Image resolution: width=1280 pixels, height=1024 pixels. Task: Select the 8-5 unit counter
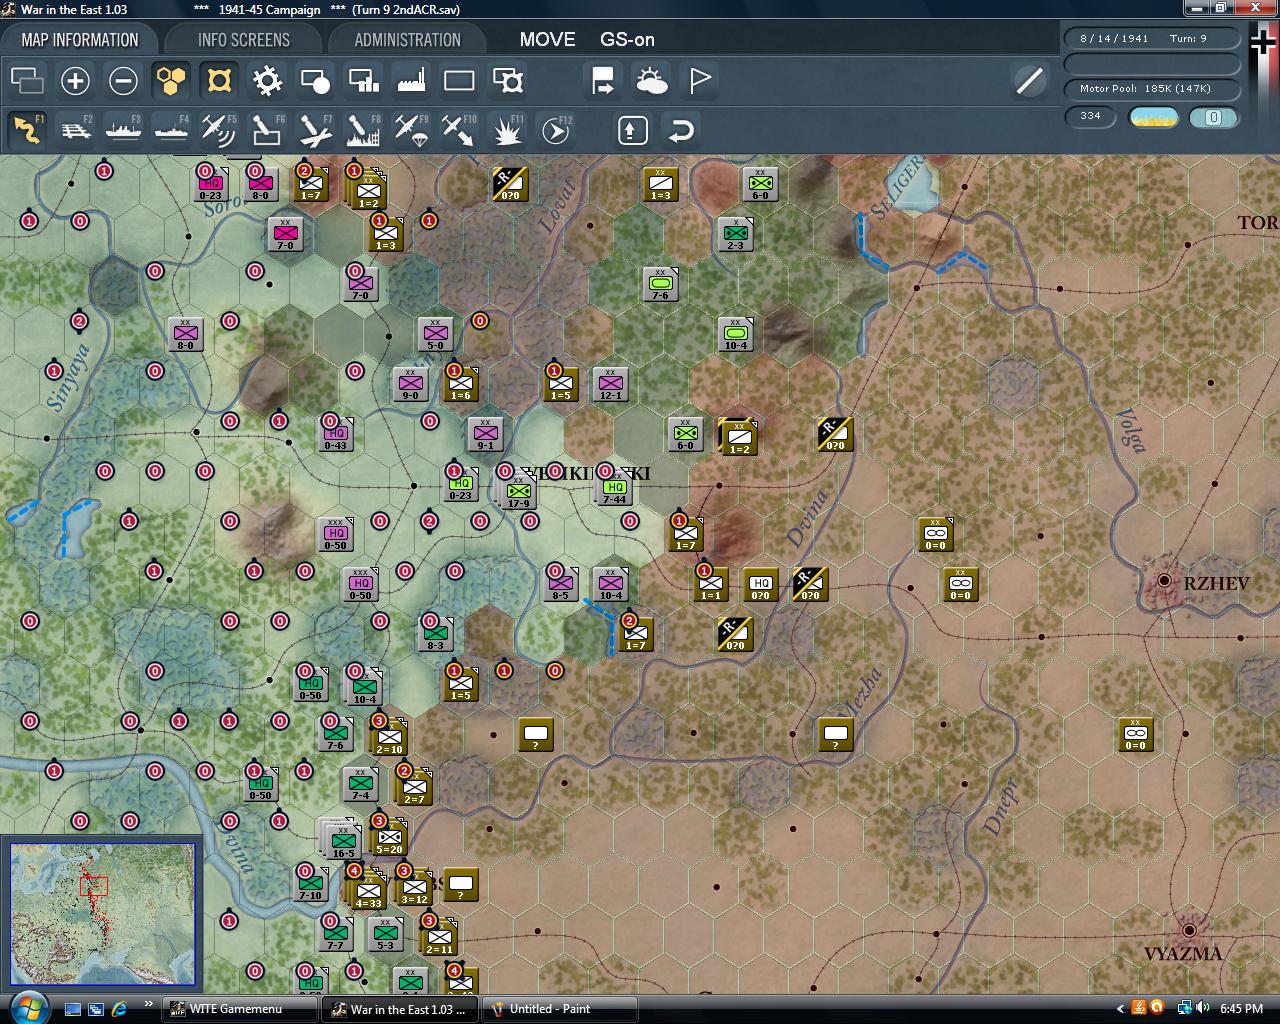click(x=560, y=583)
